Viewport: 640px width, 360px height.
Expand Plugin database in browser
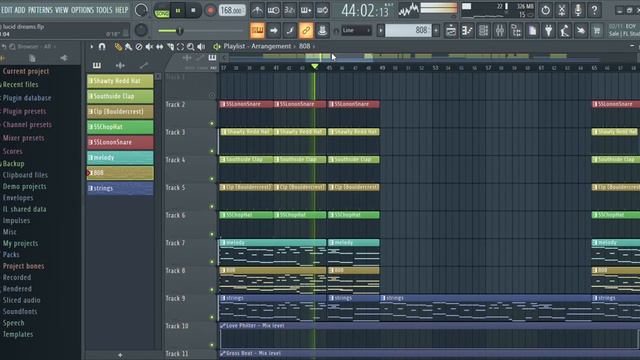[x=27, y=98]
